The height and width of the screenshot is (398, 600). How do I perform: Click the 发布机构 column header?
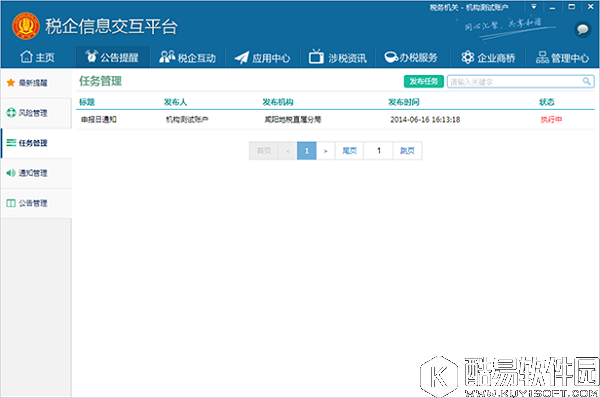[278, 102]
